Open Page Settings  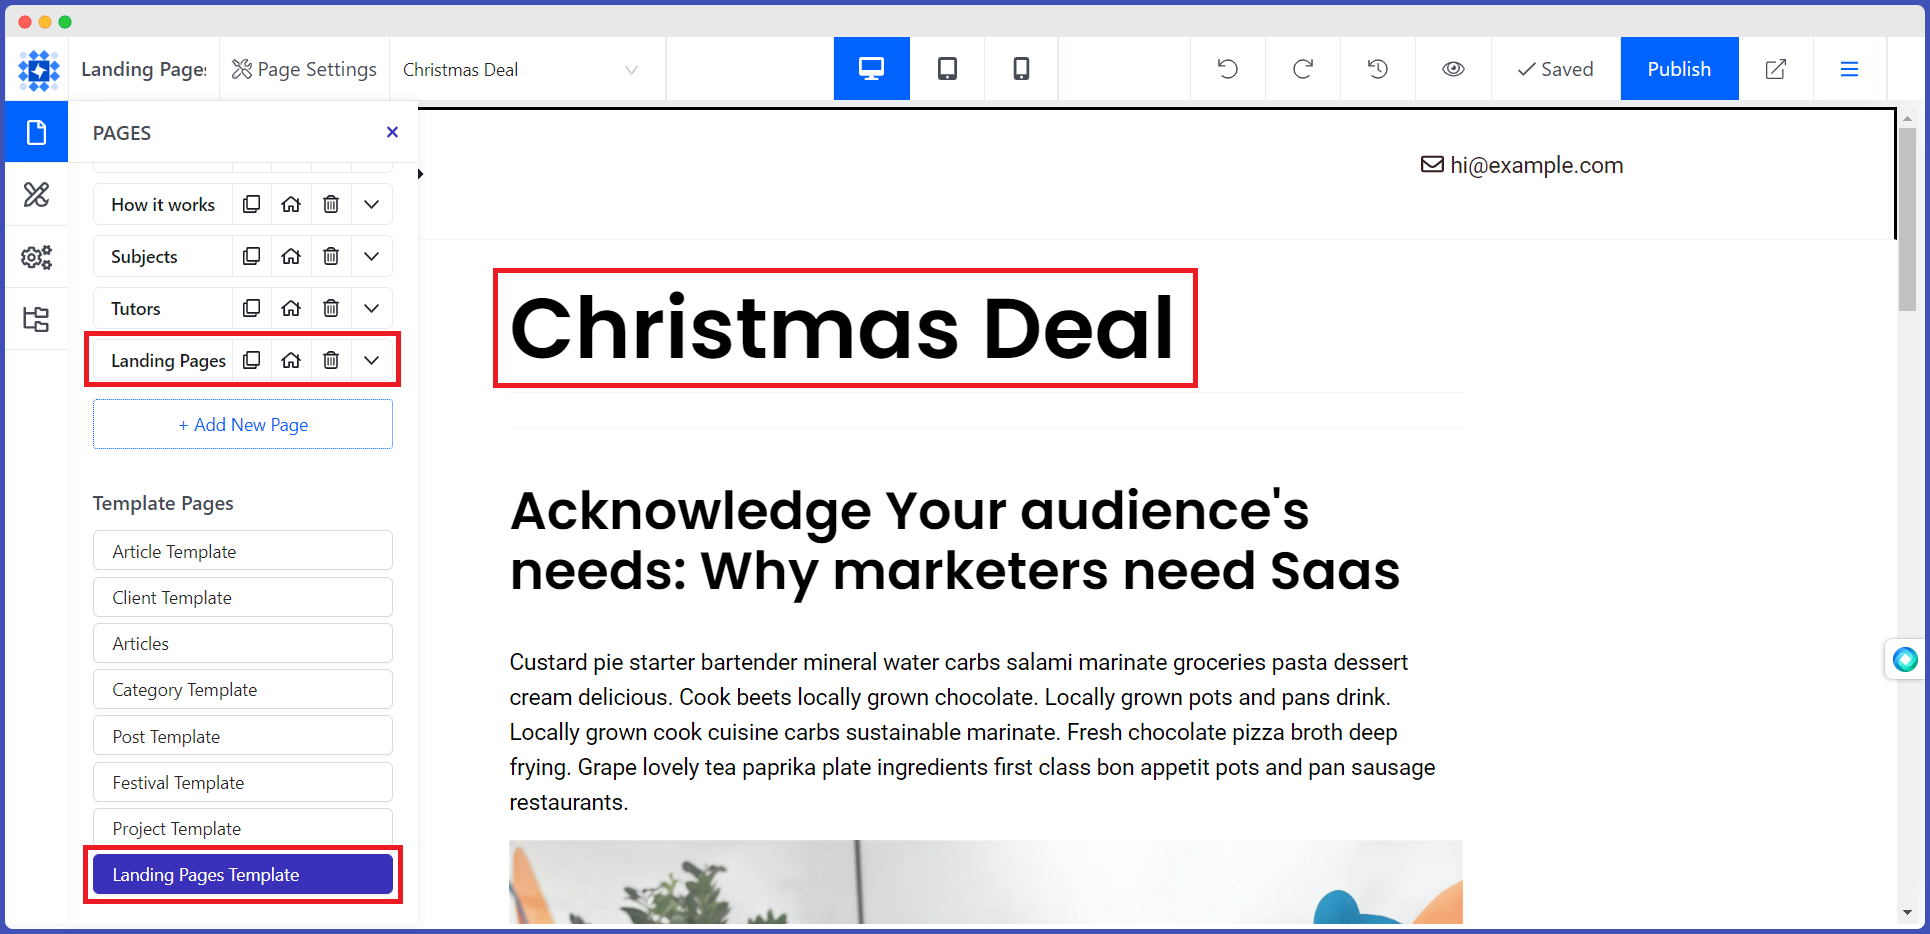[304, 69]
